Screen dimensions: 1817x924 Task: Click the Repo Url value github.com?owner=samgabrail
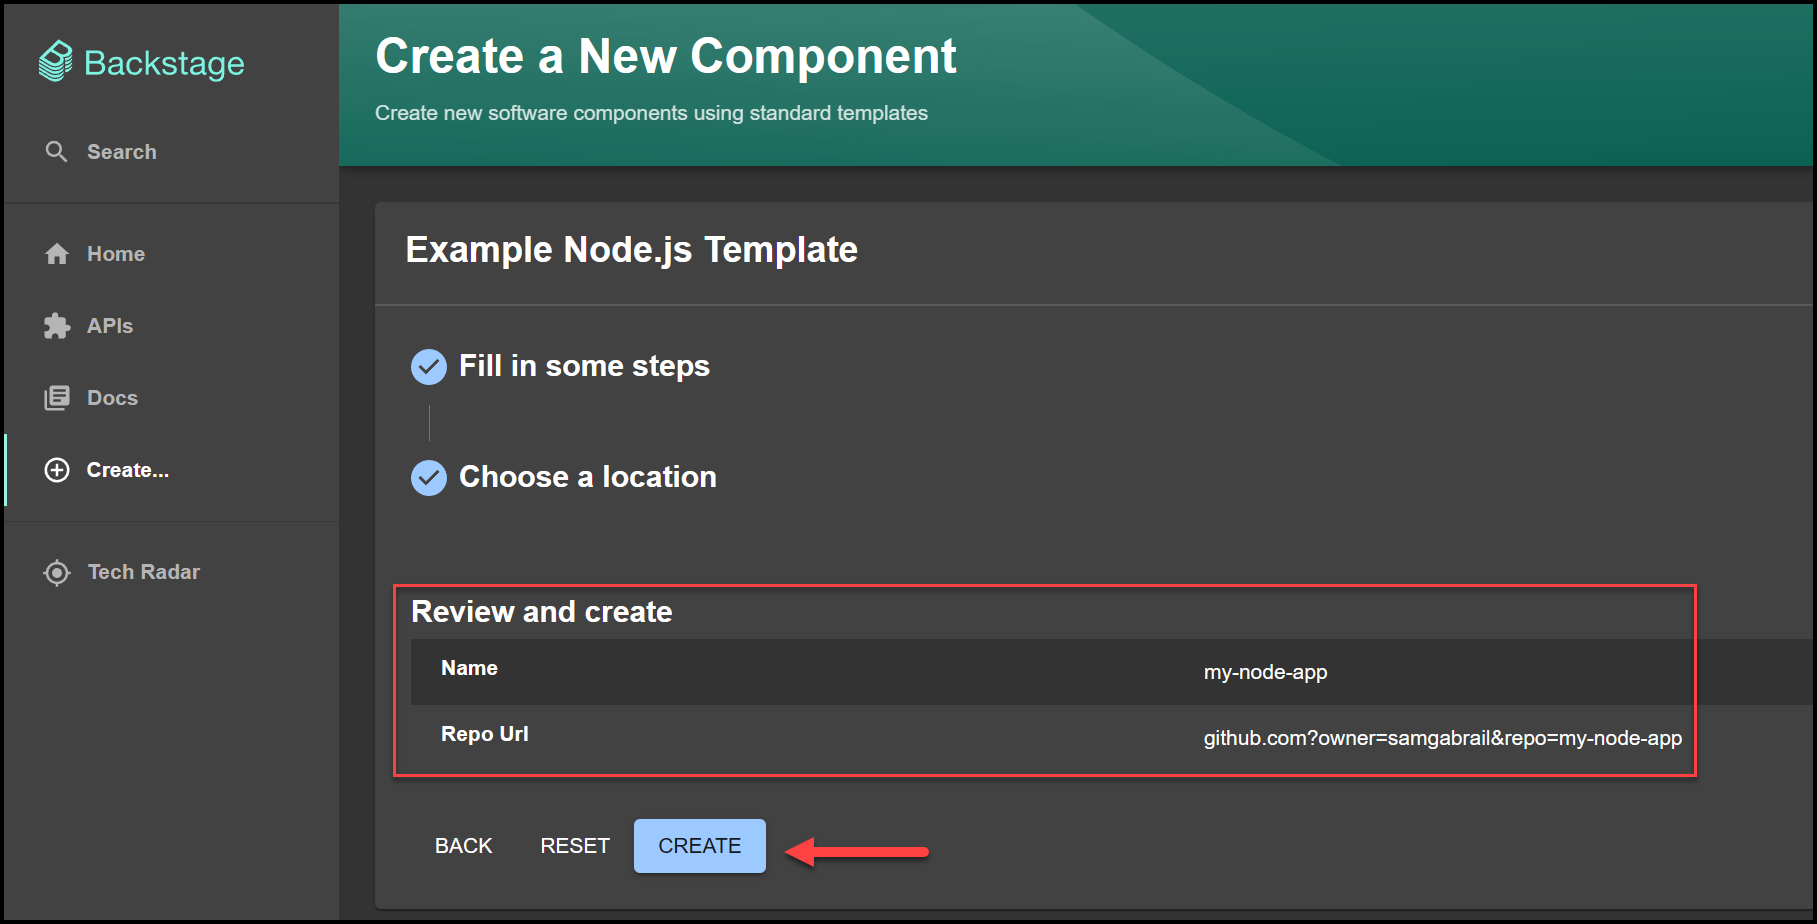[1442, 738]
